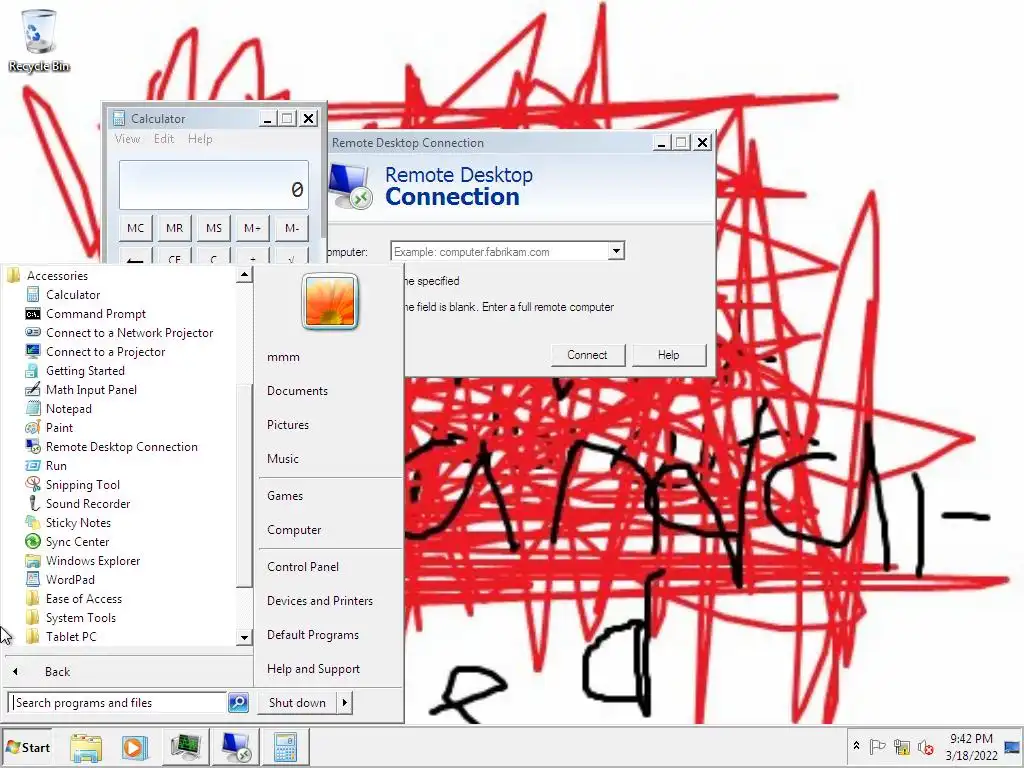Click the M+ calculator key
Screen dimensions: 1024x768
(x=253, y=228)
